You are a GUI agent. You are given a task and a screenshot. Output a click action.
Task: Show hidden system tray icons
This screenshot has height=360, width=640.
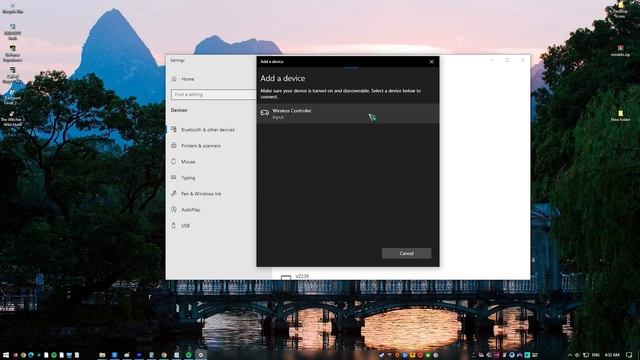coord(570,355)
